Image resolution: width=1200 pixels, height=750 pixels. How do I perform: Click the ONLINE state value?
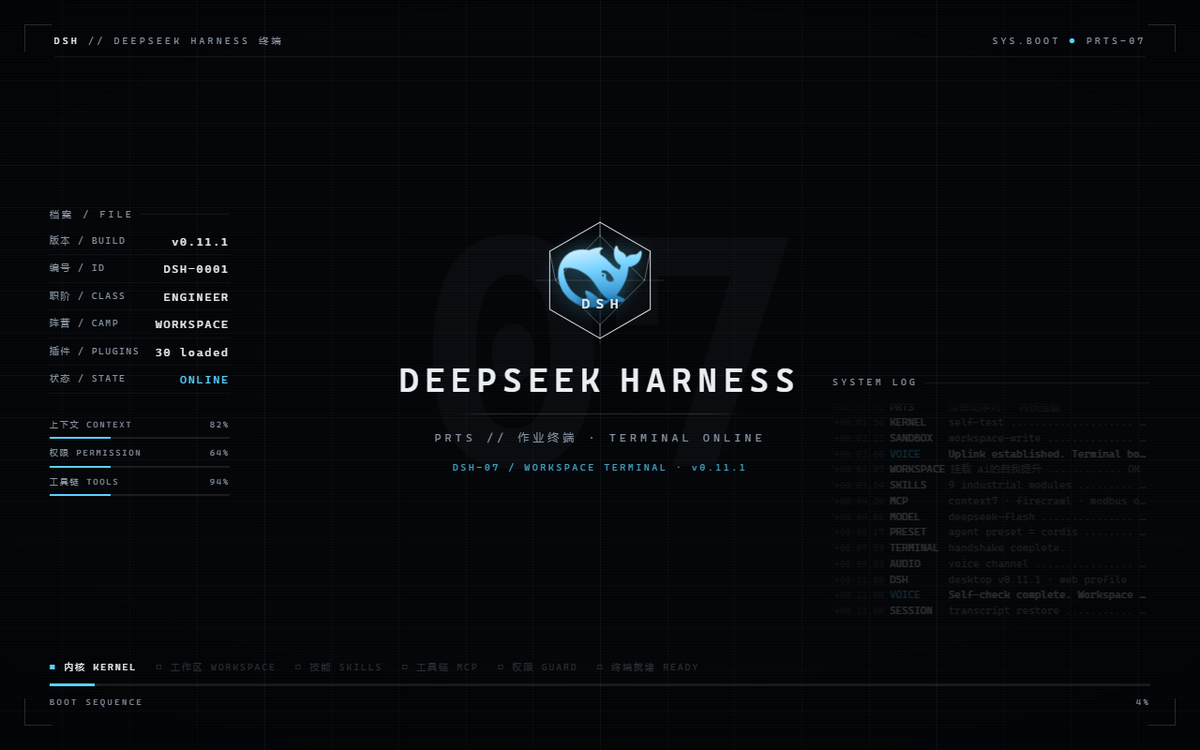204,380
